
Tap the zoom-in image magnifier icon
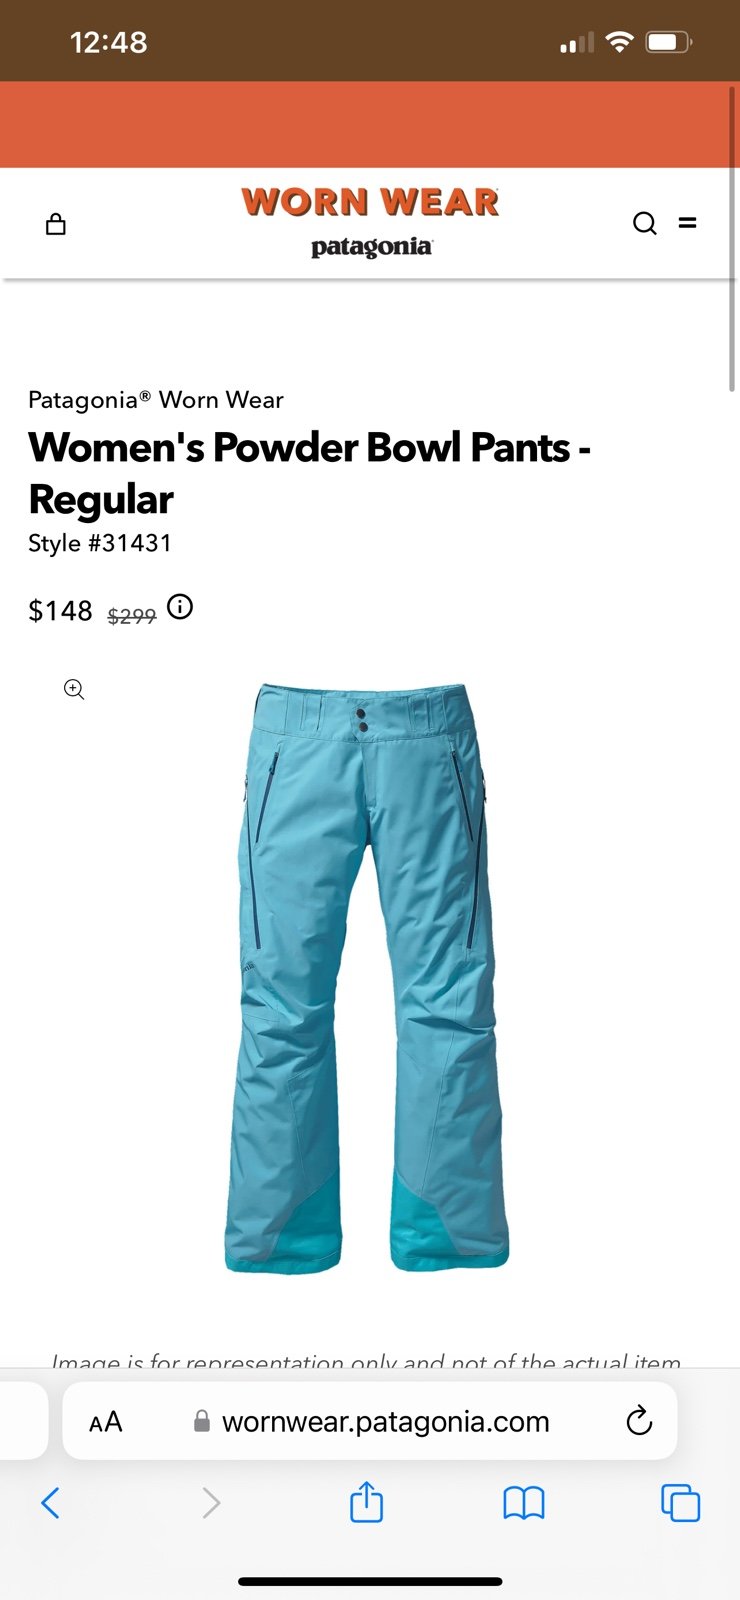point(74,689)
